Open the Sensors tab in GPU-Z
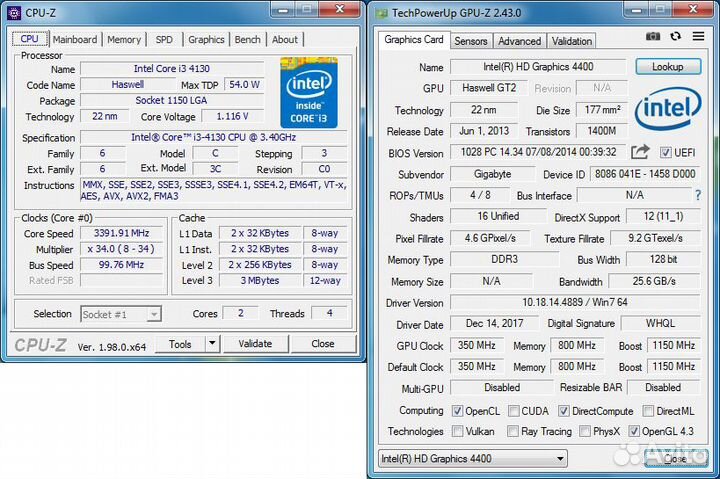This screenshot has height=479, width=720. (471, 41)
